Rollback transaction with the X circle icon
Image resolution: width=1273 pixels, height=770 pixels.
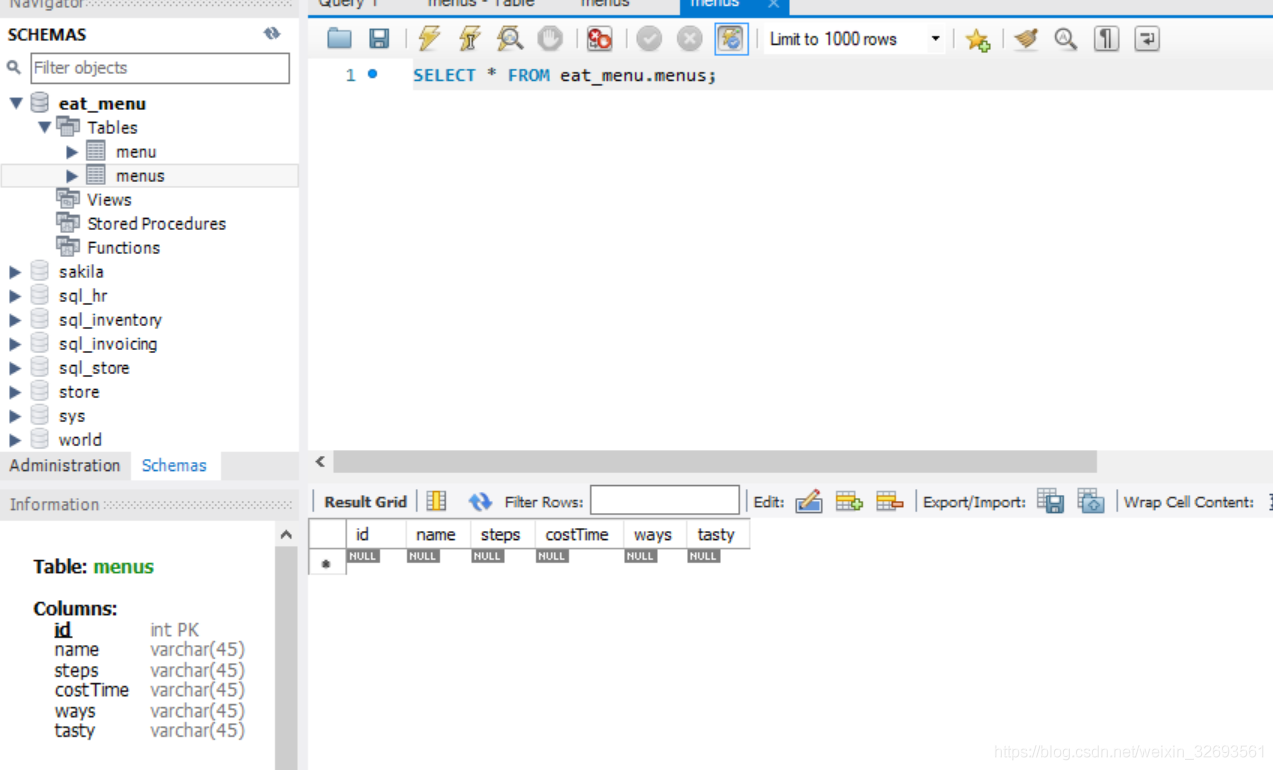click(690, 39)
